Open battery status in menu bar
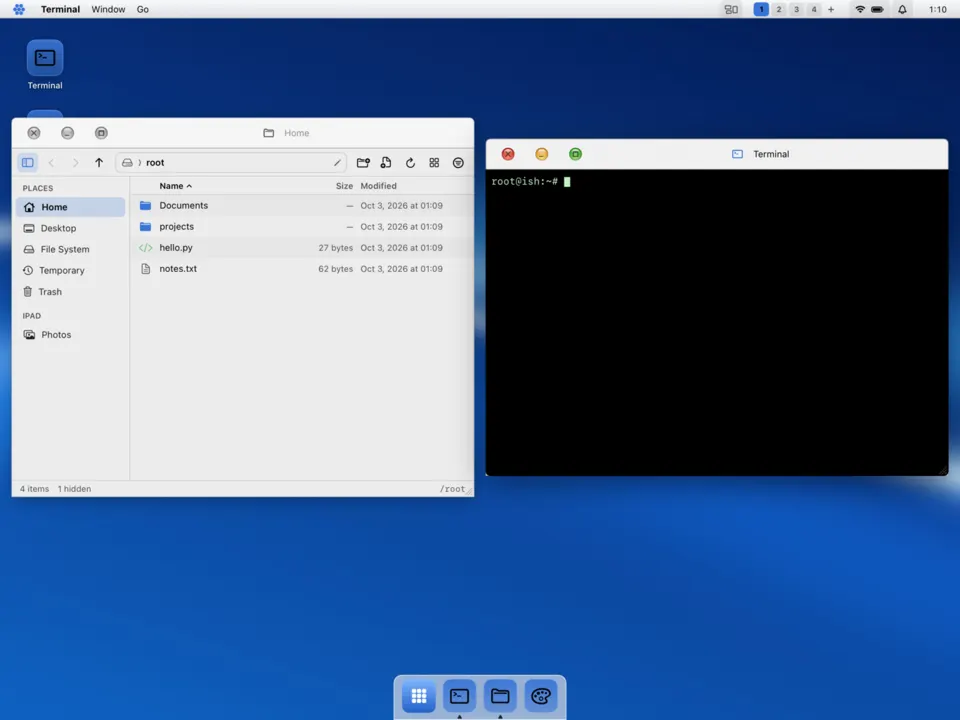This screenshot has width=960, height=720. coord(877,9)
